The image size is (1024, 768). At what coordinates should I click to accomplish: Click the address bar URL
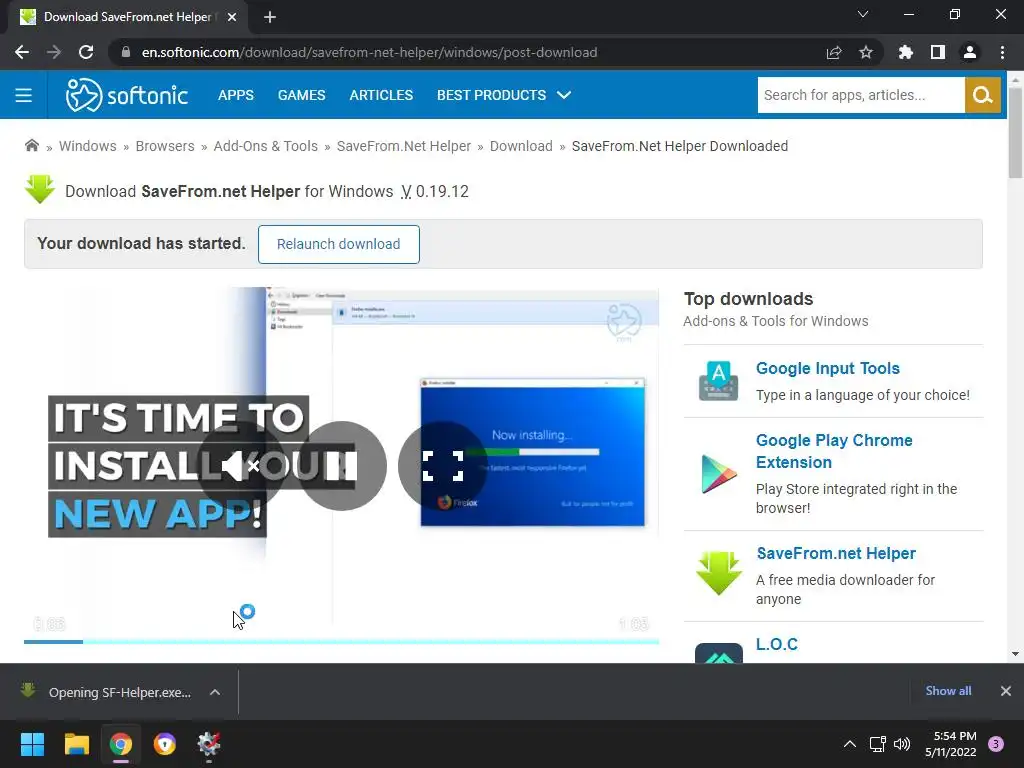(369, 52)
